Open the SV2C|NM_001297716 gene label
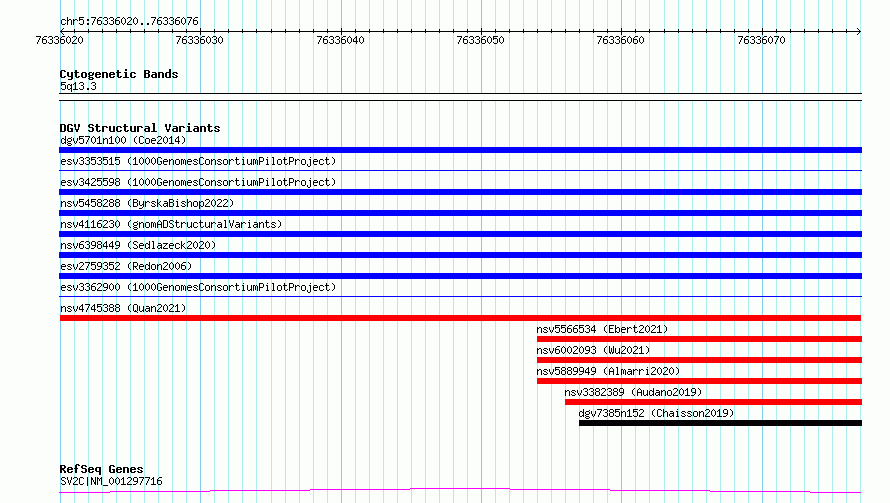Image resolution: width=890 pixels, height=503 pixels. [111, 481]
